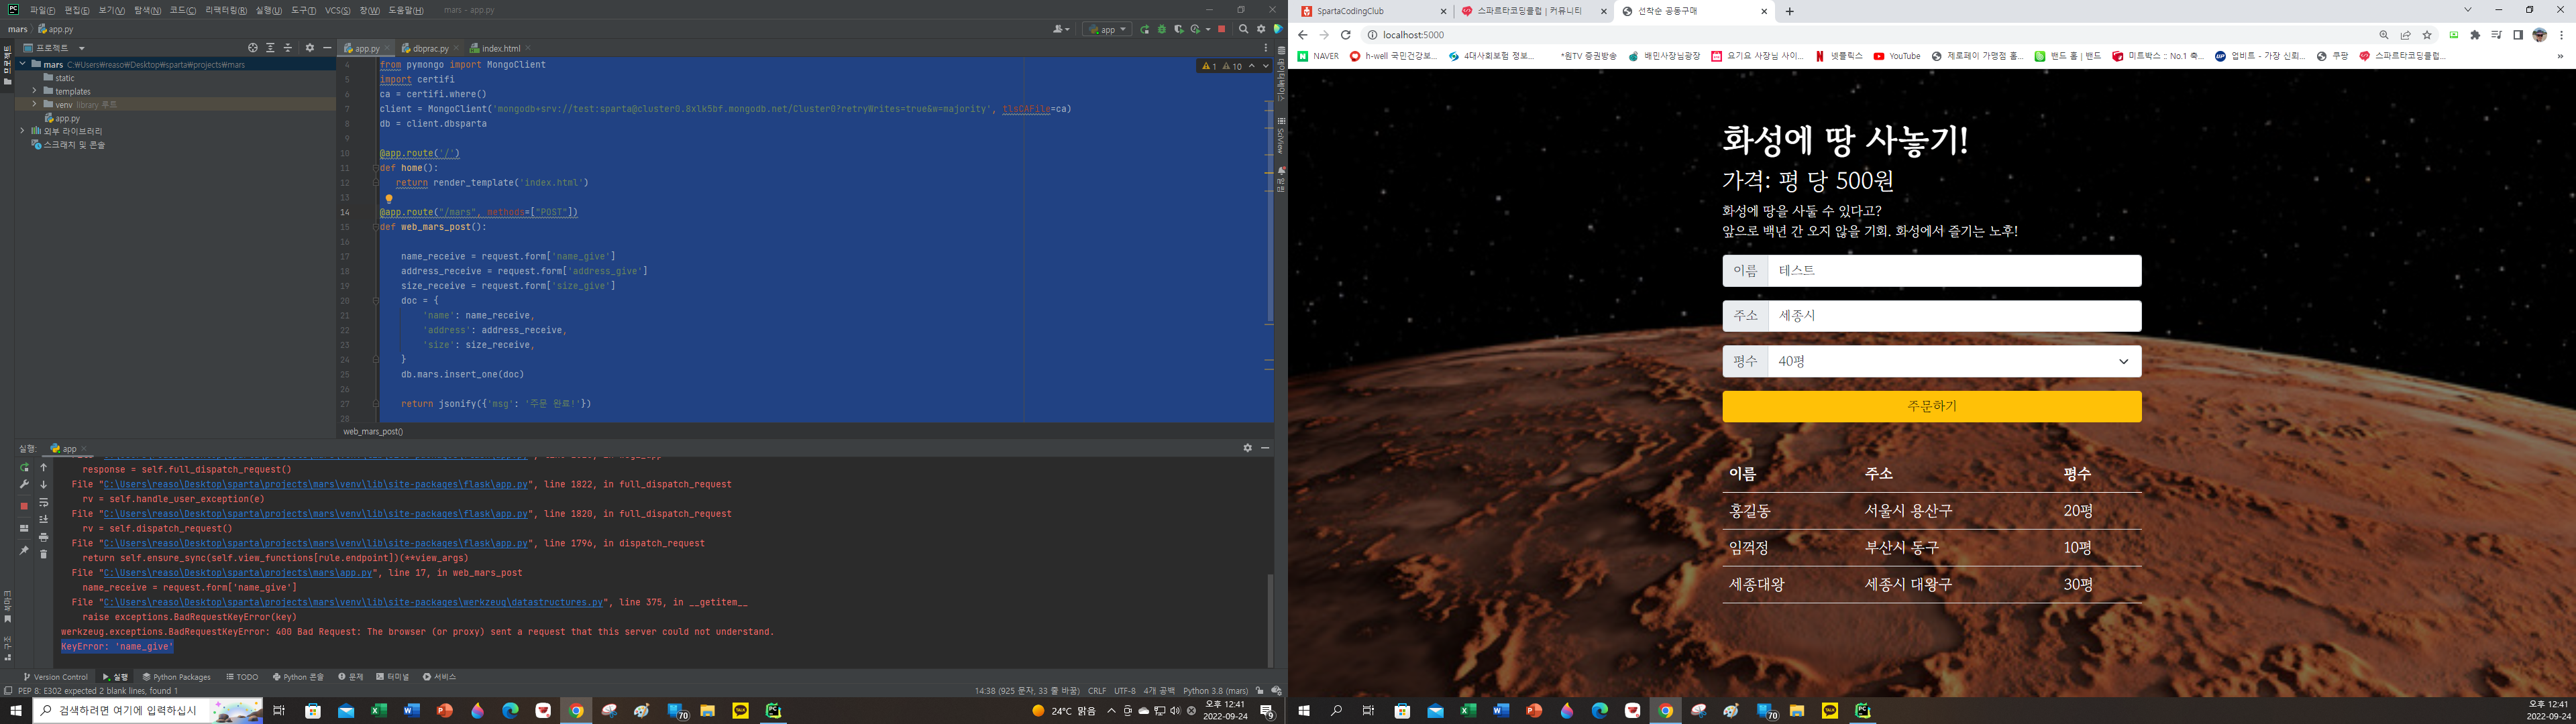Open the werkzeug datastructures.py traceback link
2576x724 pixels.
[353, 603]
